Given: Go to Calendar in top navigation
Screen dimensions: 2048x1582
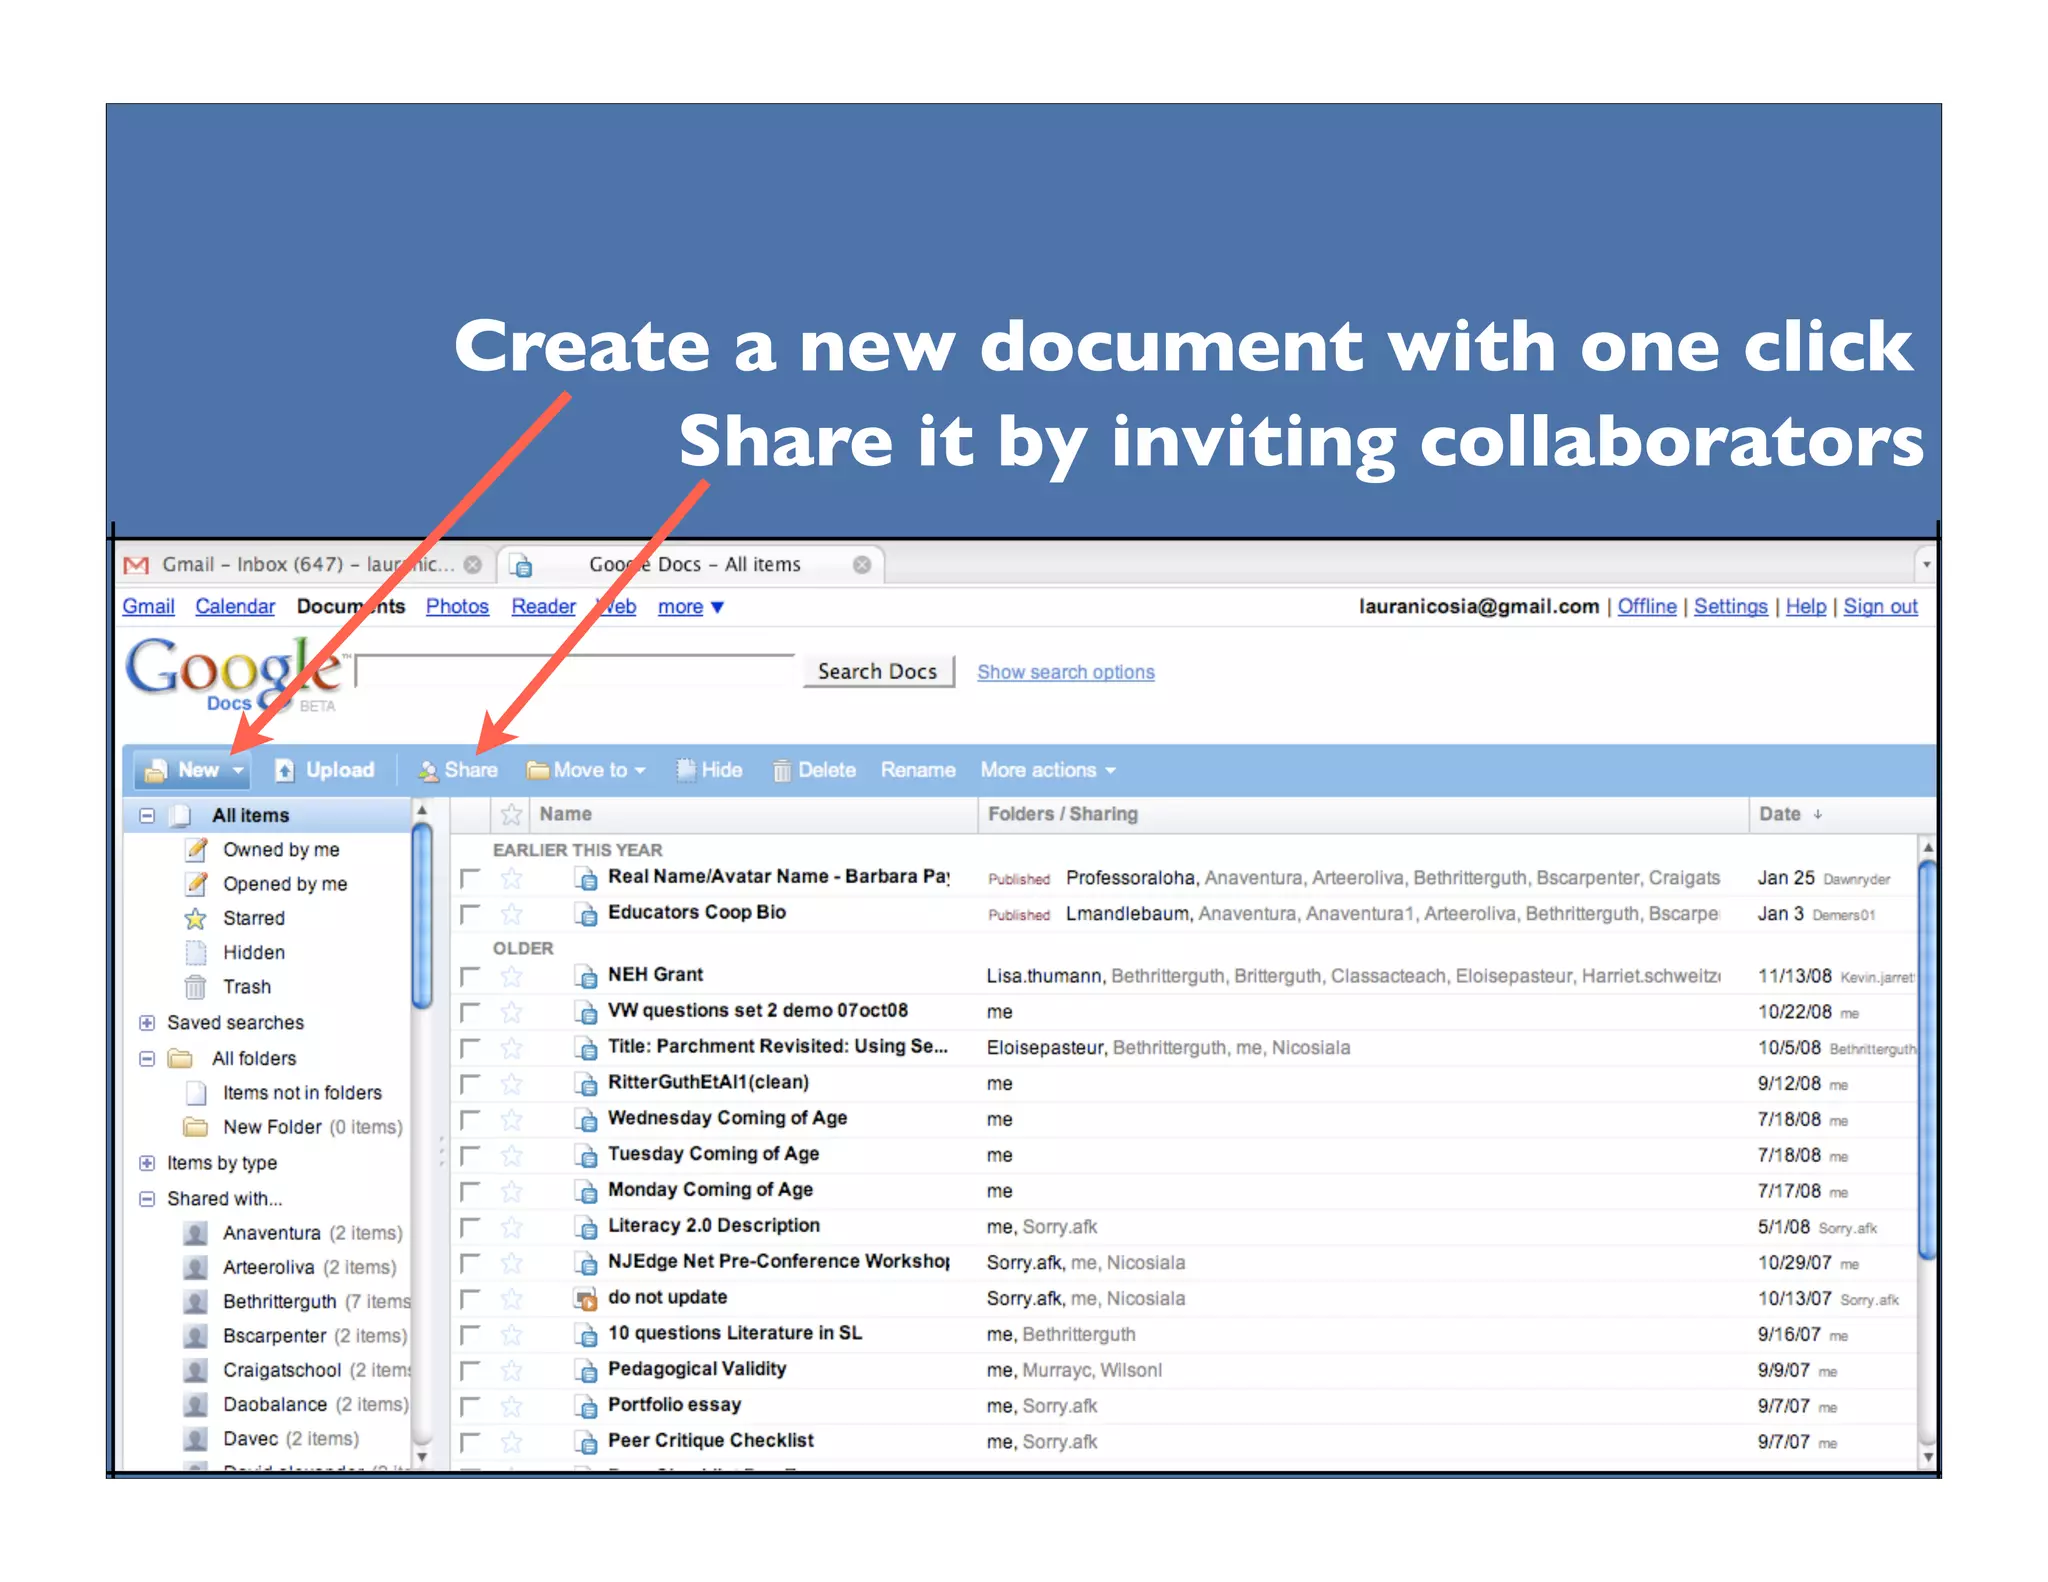Looking at the screenshot, I should 235,607.
